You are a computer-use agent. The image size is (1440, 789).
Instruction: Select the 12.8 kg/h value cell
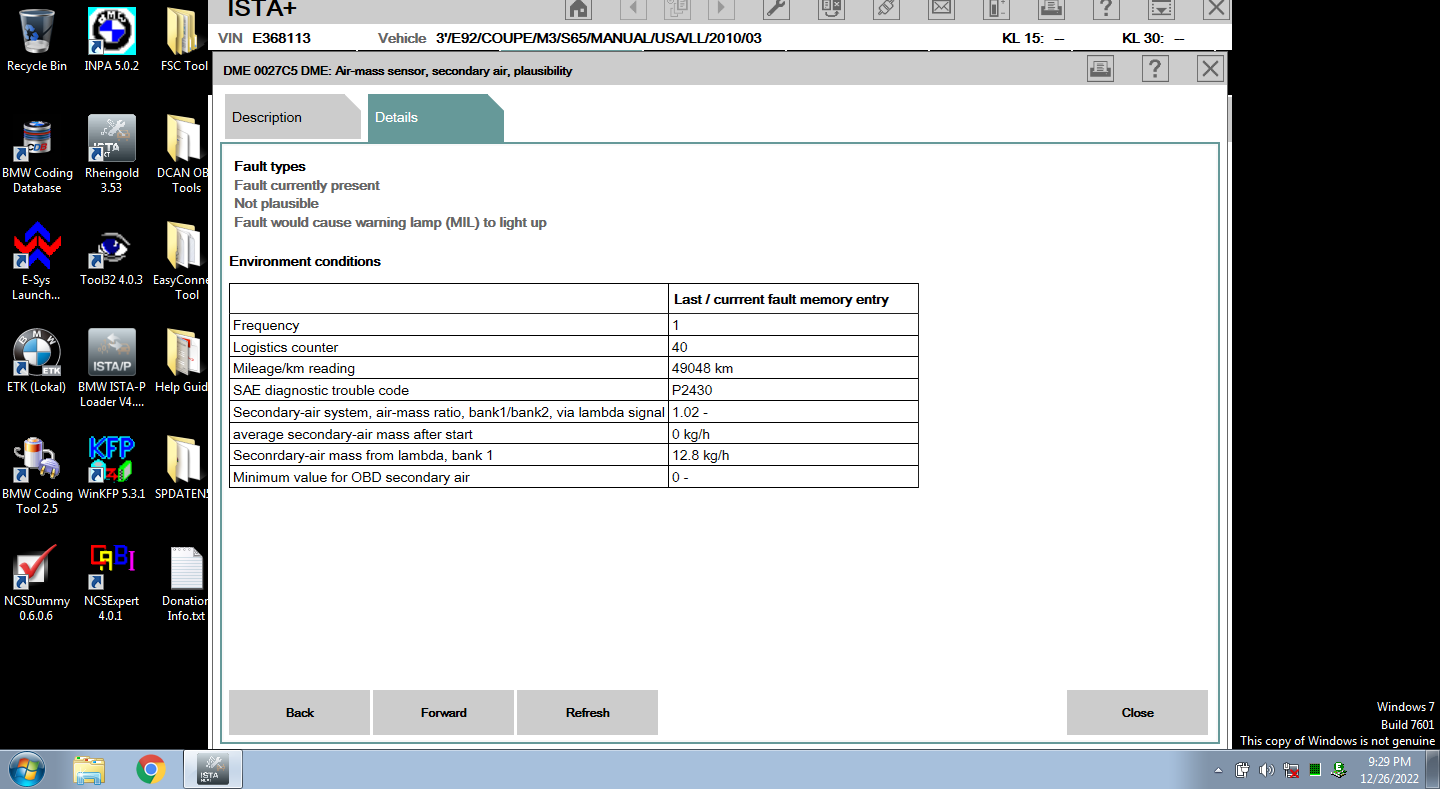point(793,455)
